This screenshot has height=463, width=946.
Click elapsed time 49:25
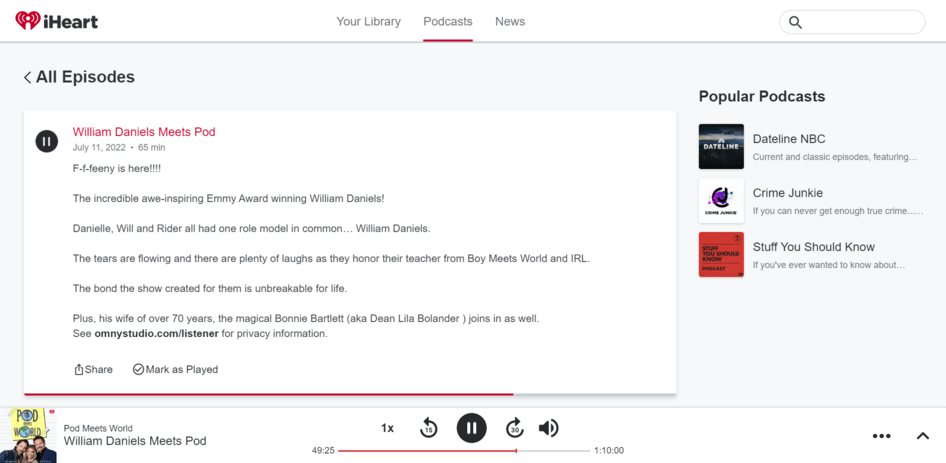pyautogui.click(x=323, y=451)
